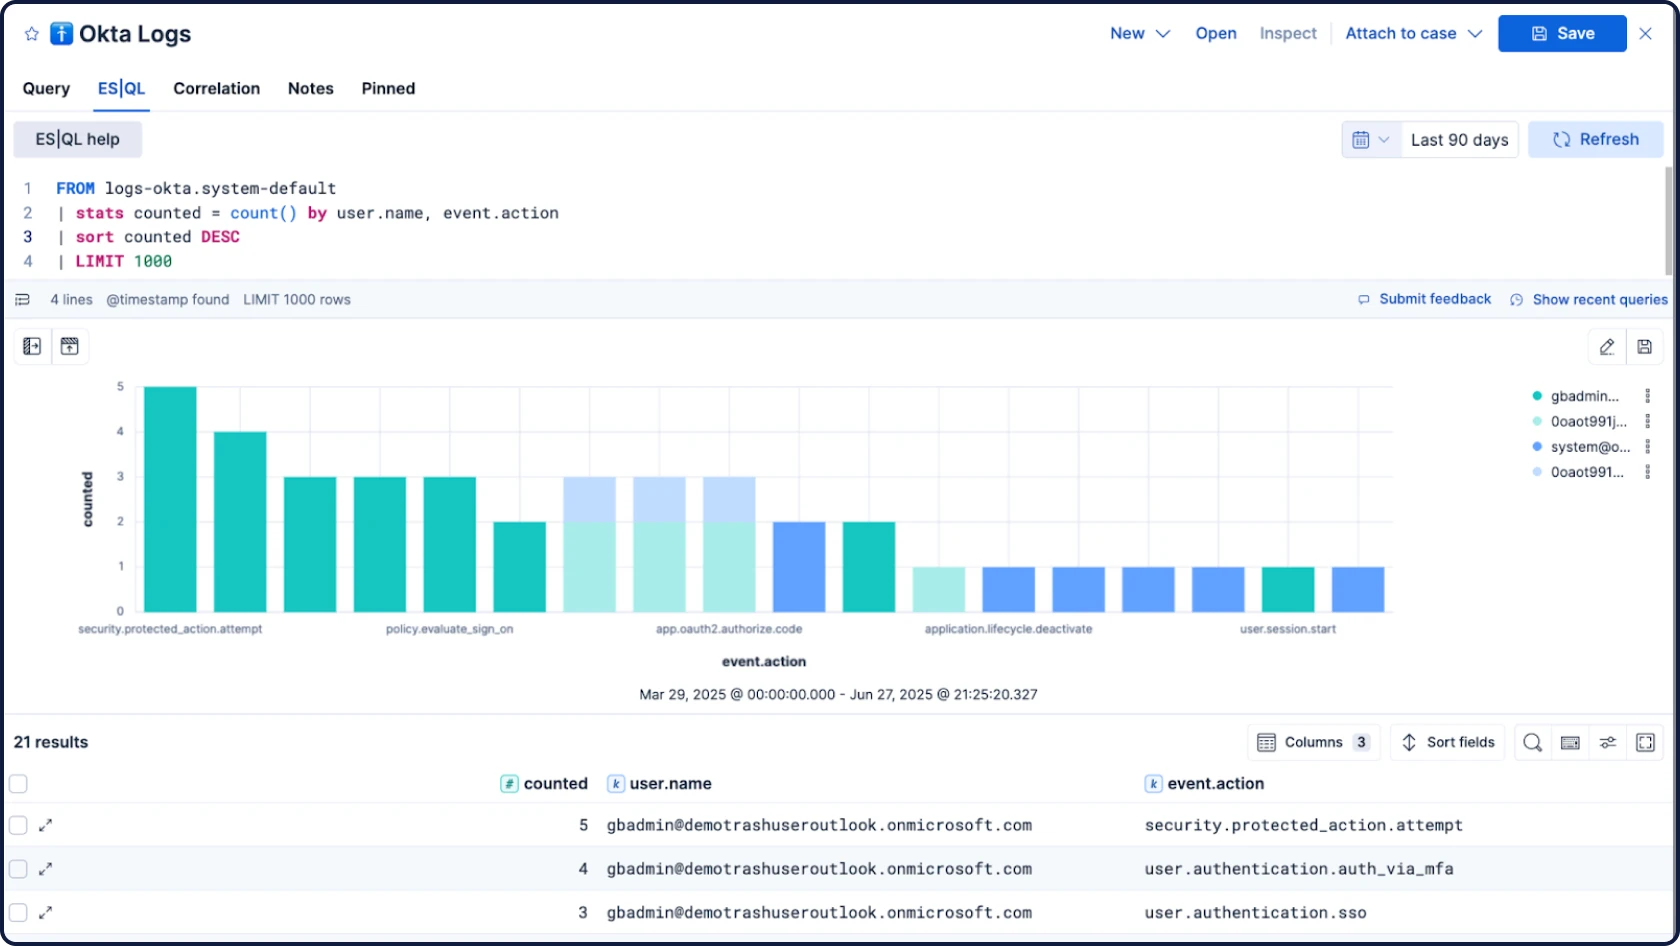The height and width of the screenshot is (946, 1680).
Task: Click the Inspect link
Action: (x=1288, y=33)
